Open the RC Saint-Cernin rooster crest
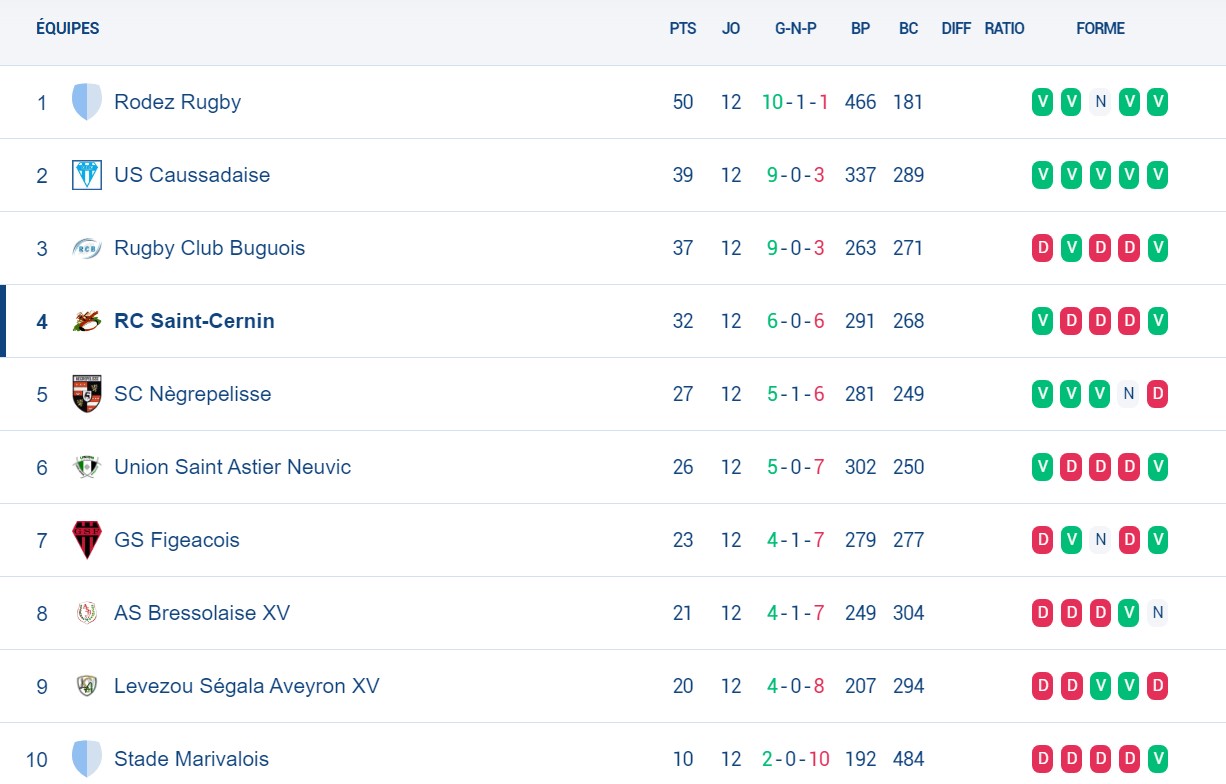1226x784 pixels. coord(87,320)
